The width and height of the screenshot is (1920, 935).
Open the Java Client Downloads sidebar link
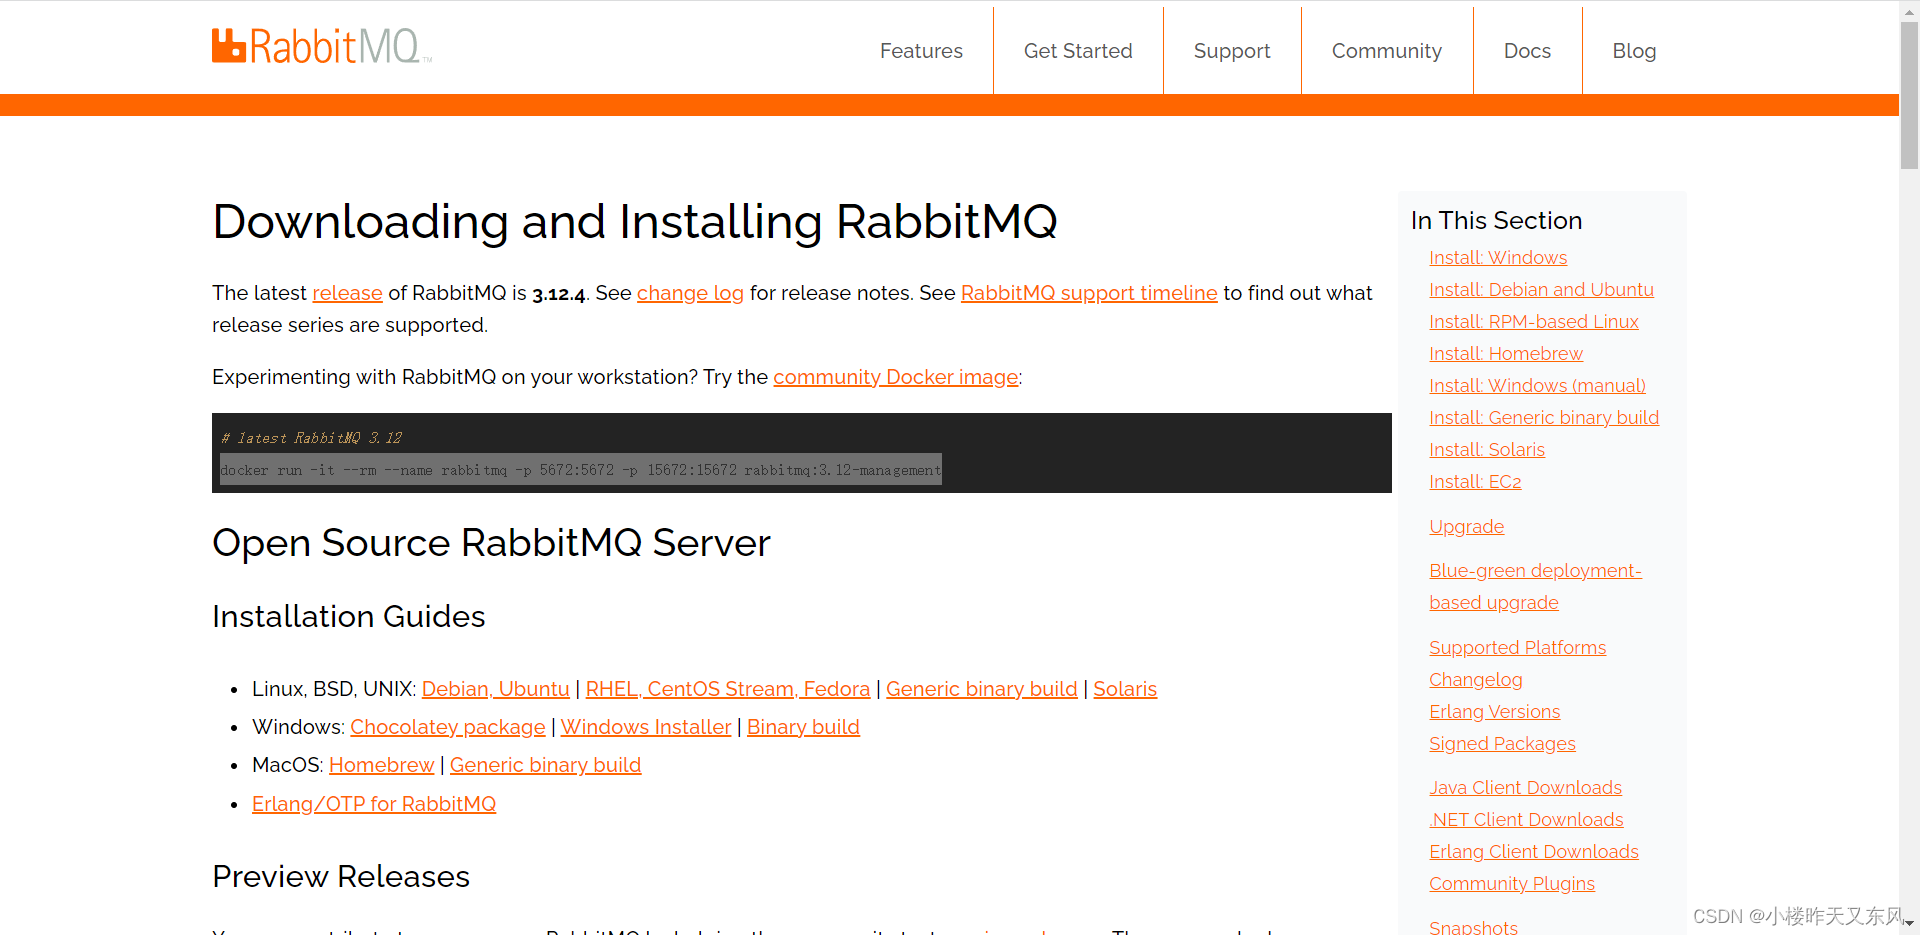(1525, 787)
